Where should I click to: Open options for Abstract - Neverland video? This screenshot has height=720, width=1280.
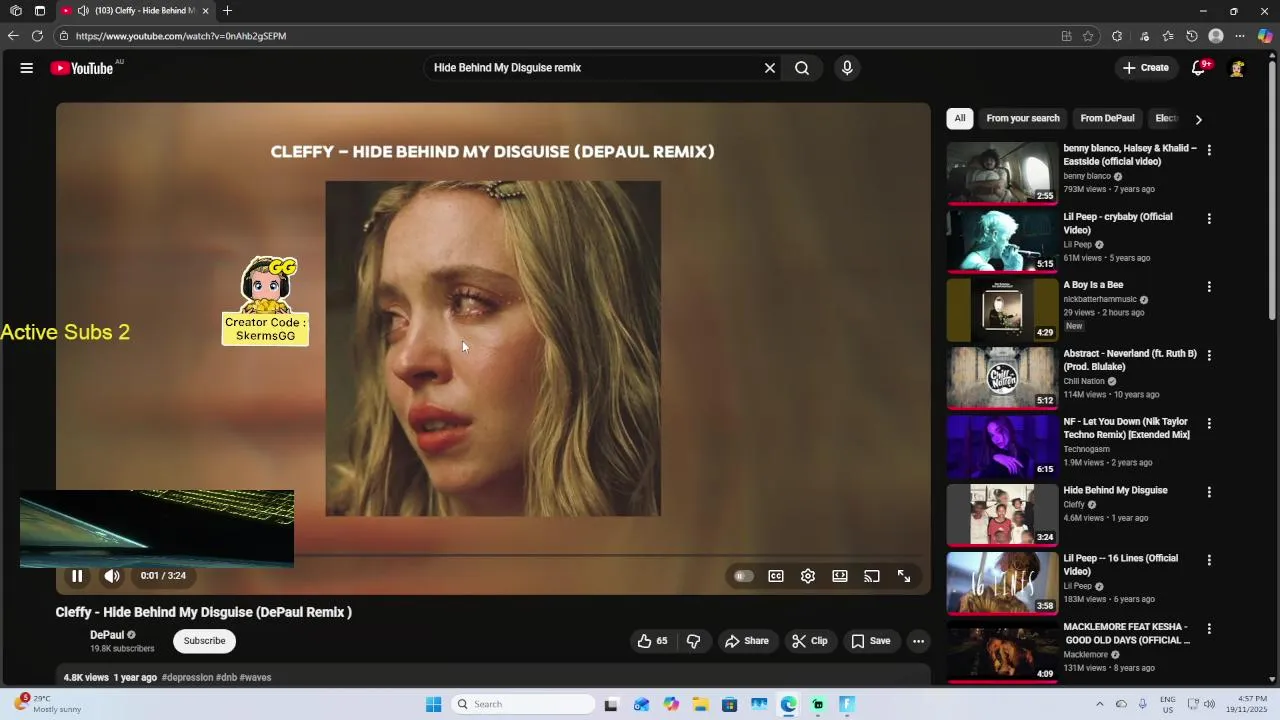[x=1209, y=355]
